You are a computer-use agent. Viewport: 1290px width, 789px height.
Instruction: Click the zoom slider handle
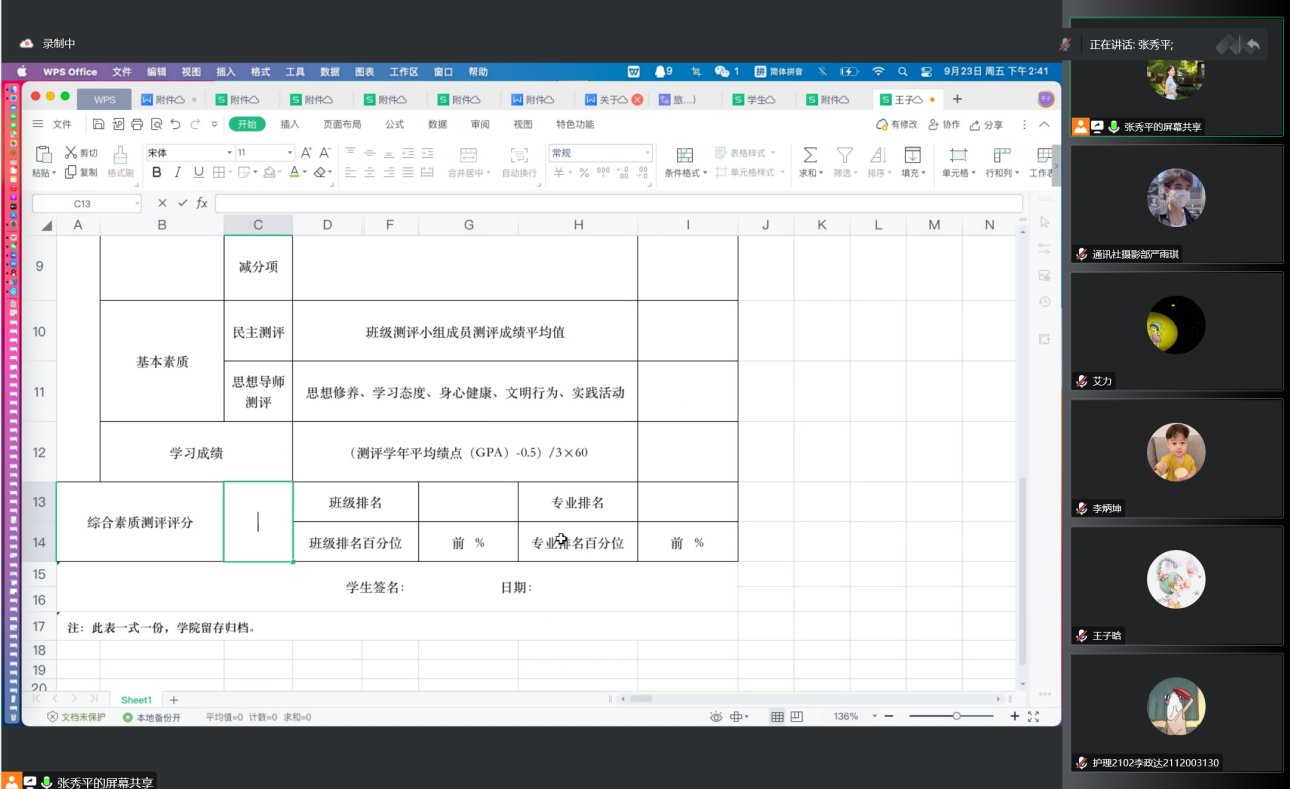(x=957, y=717)
